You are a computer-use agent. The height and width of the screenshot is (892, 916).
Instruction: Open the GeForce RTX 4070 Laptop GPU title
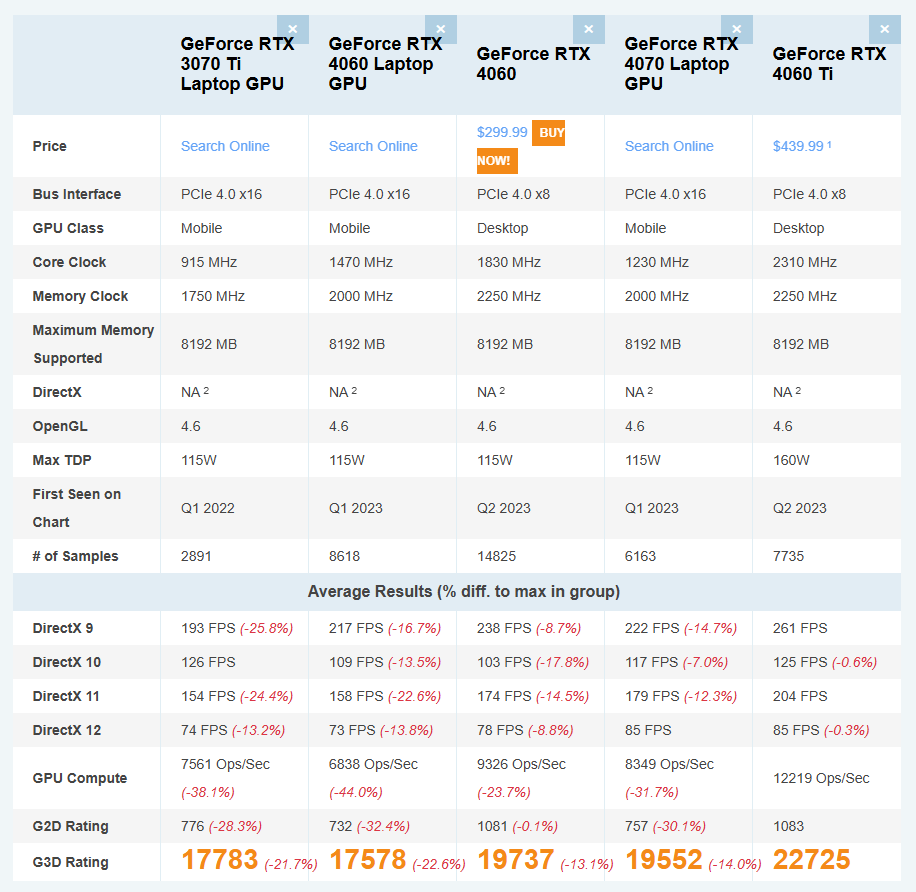point(681,64)
